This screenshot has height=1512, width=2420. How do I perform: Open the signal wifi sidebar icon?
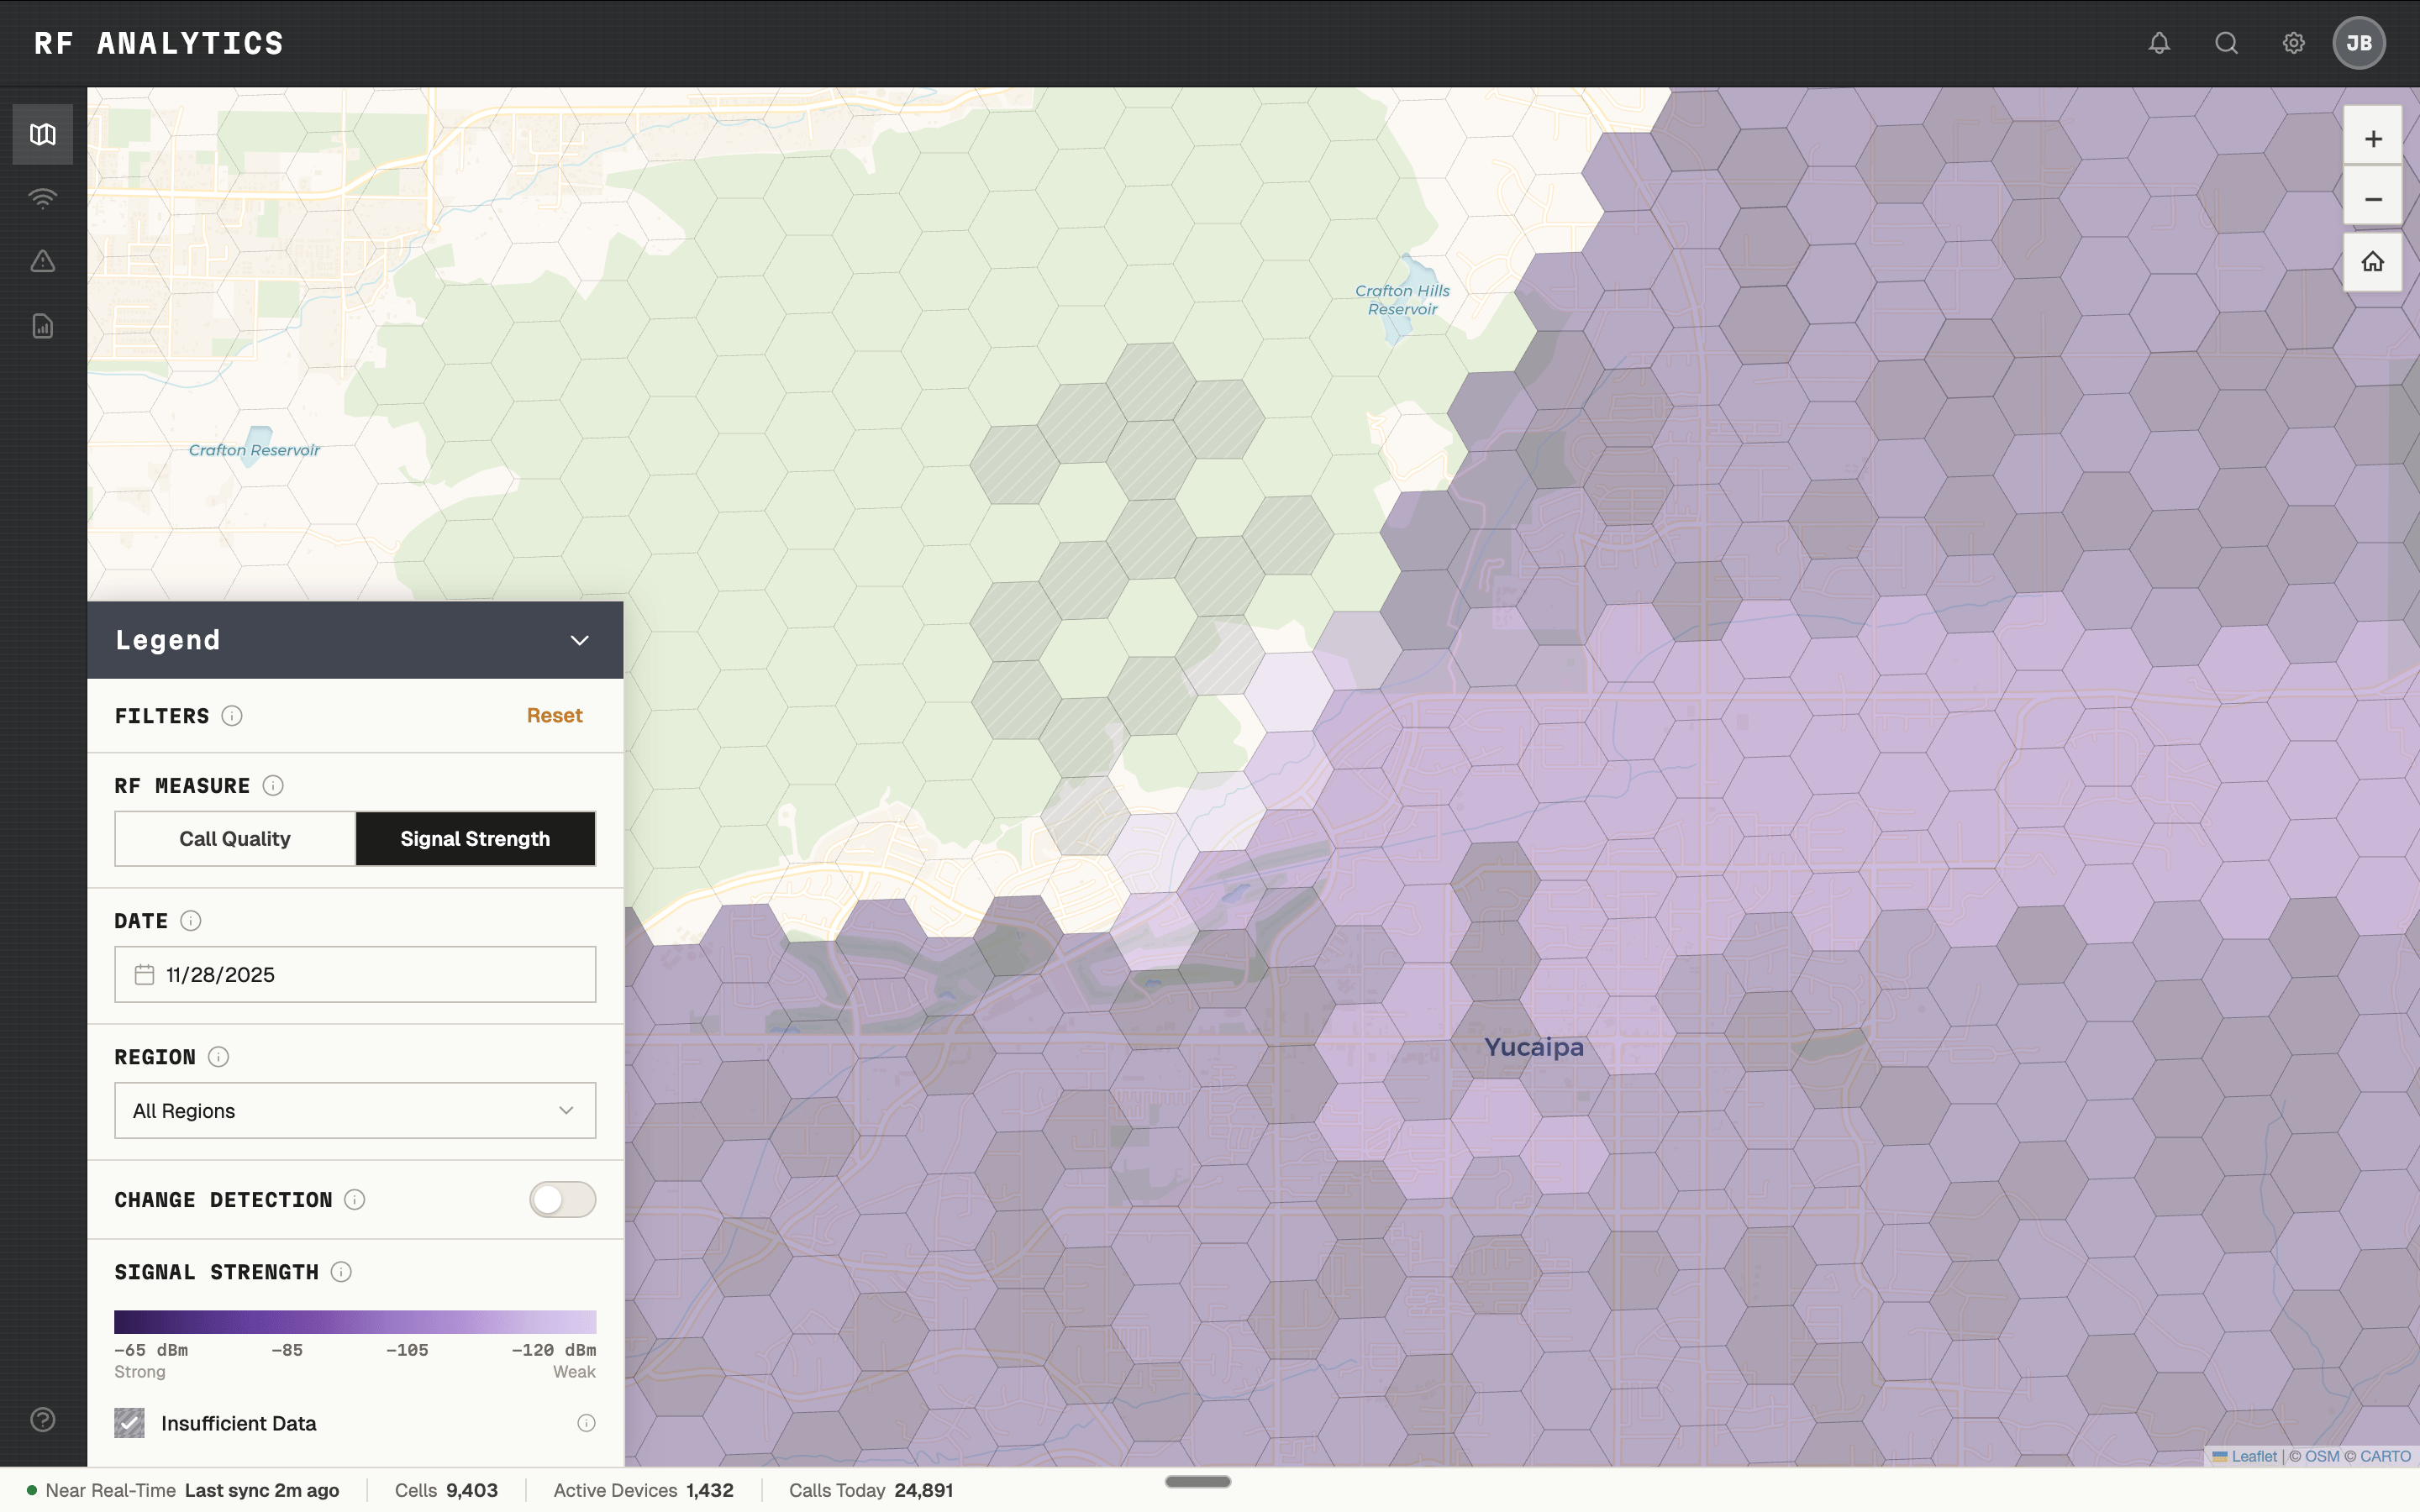42,198
